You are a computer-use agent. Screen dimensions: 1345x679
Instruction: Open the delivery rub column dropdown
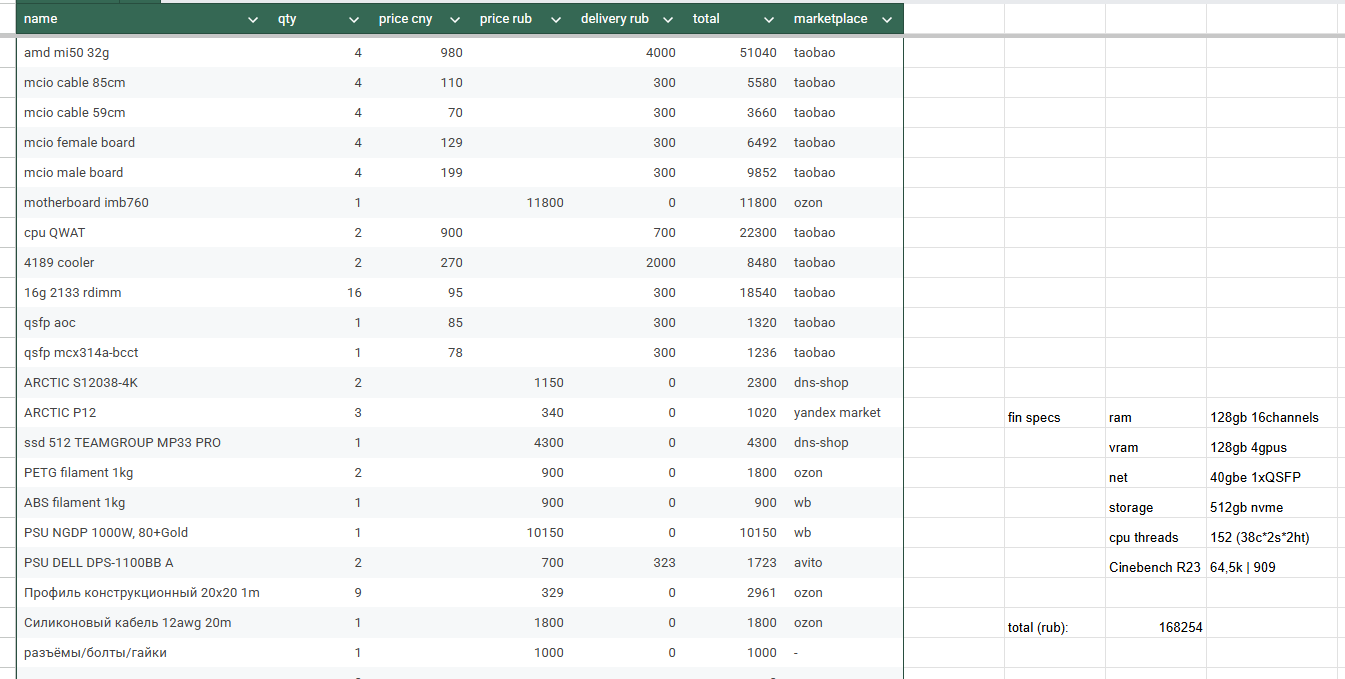tap(668, 20)
